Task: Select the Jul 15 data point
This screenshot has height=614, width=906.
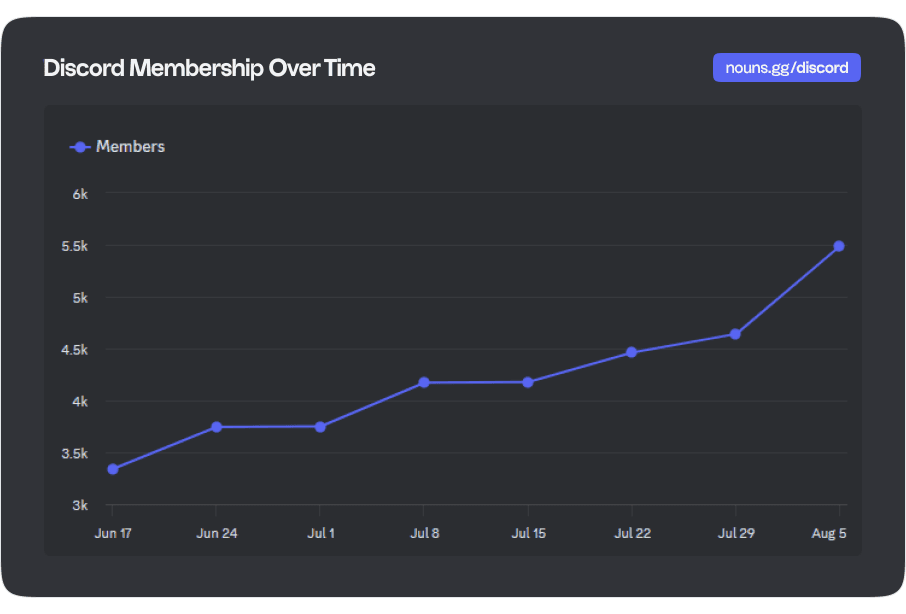Action: click(528, 382)
